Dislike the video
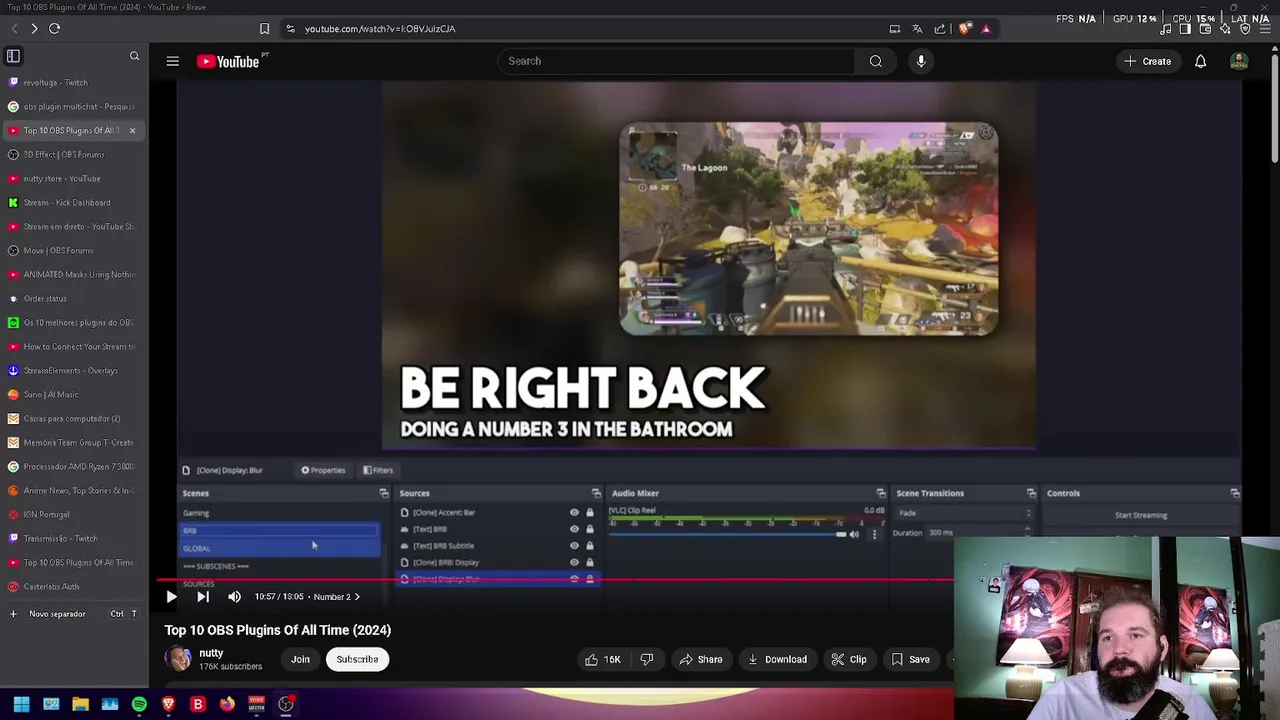 (646, 659)
